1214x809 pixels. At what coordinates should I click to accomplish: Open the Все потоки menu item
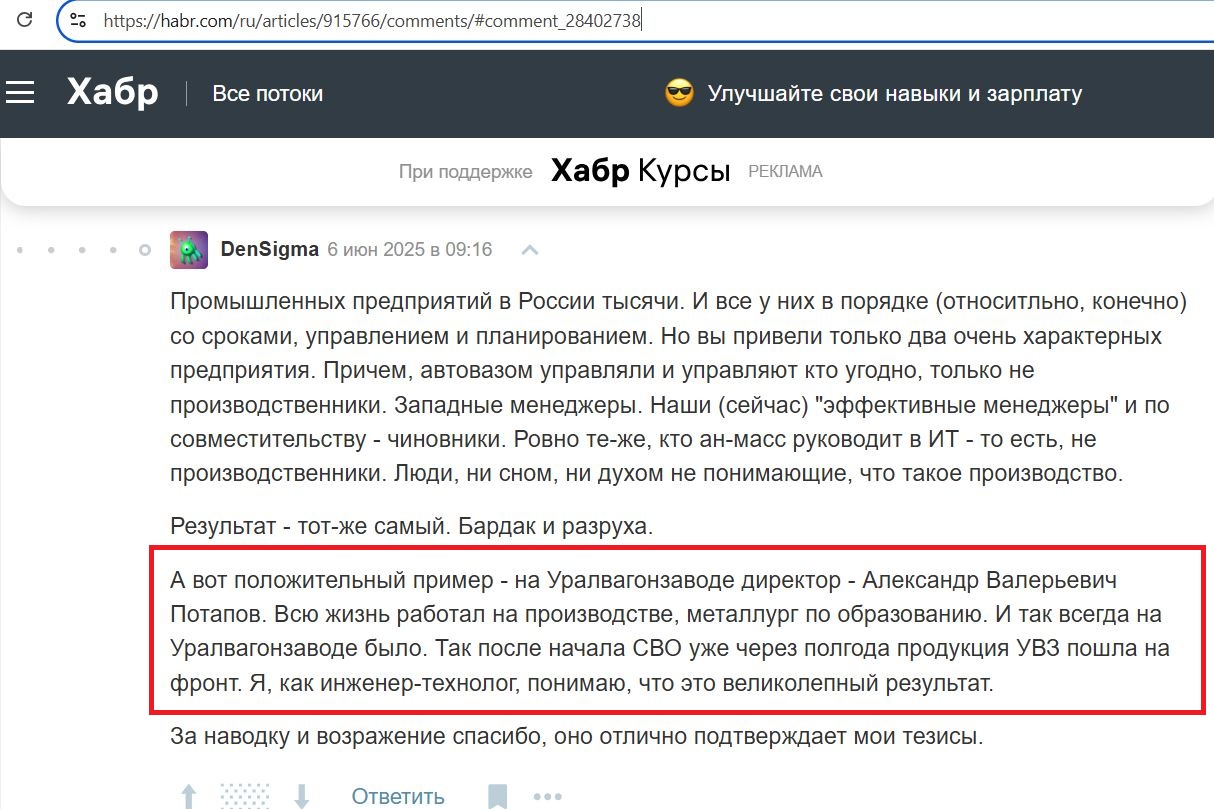[x=268, y=92]
